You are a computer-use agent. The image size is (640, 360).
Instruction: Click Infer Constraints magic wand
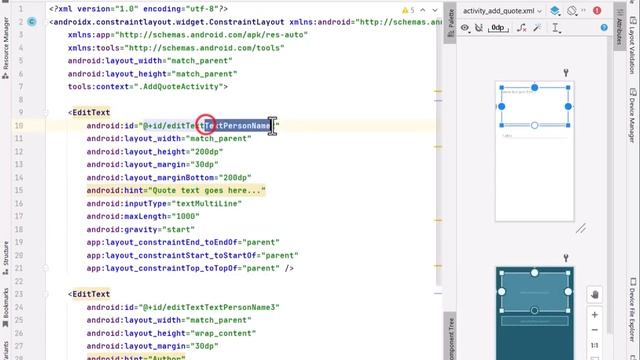(537, 28)
